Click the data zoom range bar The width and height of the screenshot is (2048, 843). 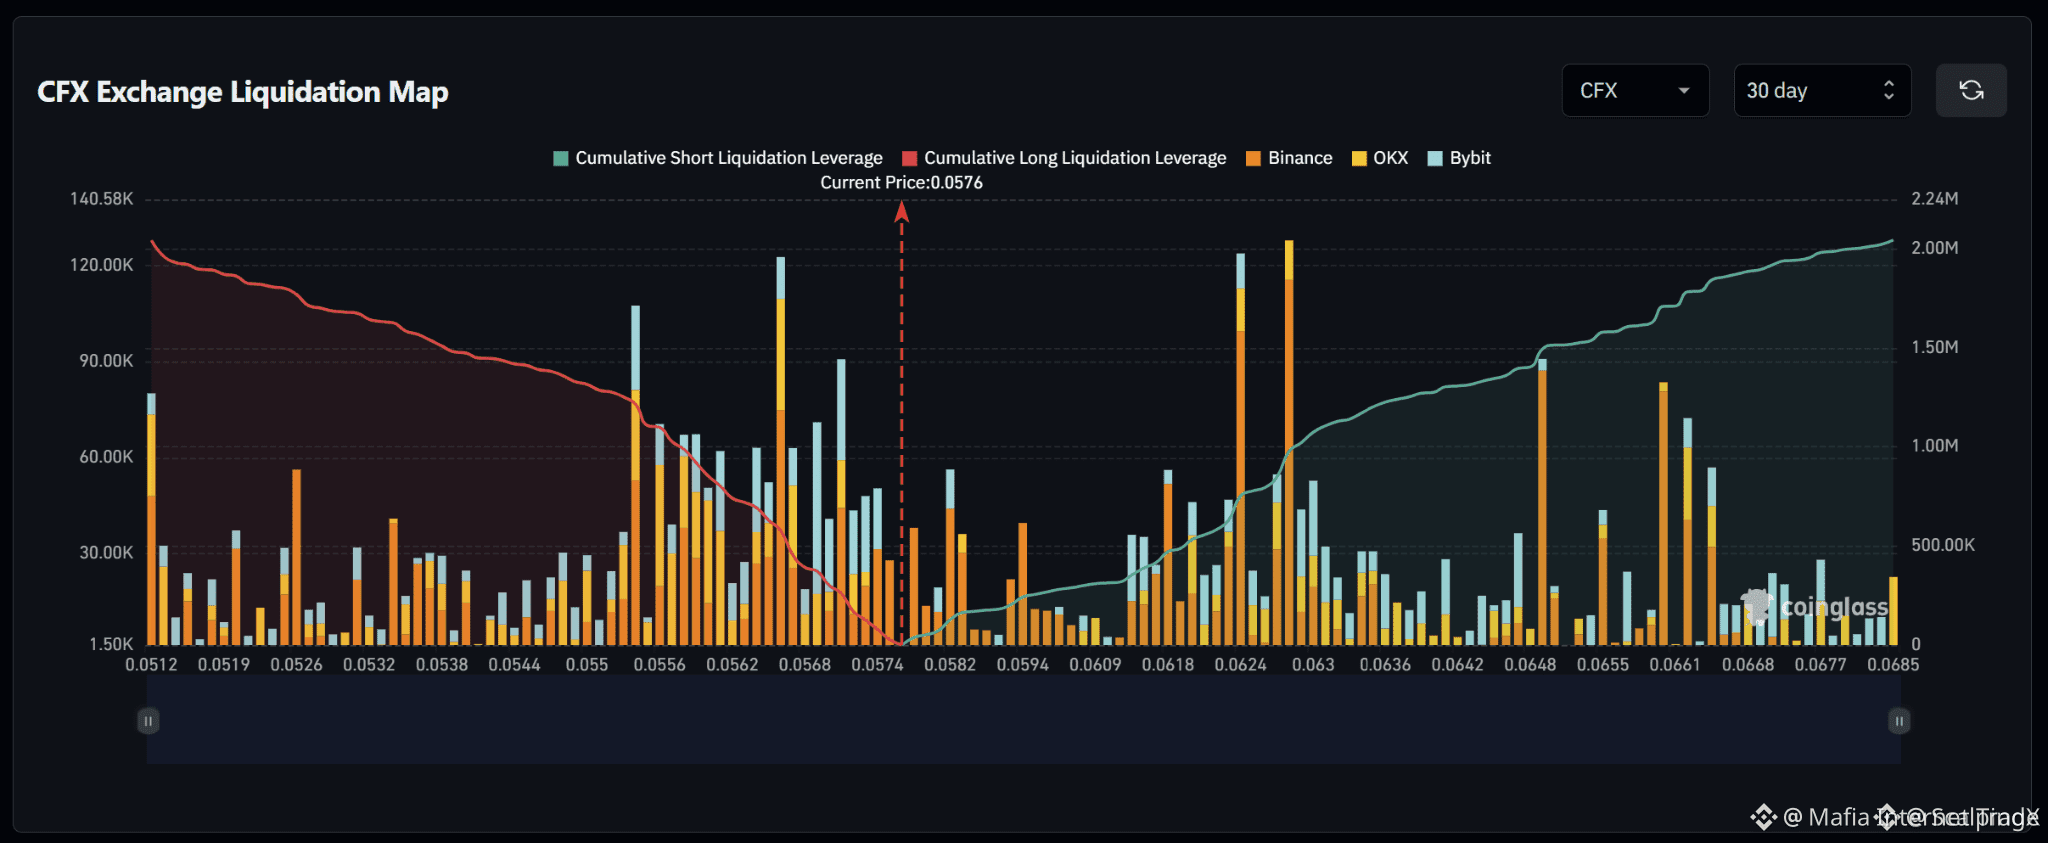1023,720
